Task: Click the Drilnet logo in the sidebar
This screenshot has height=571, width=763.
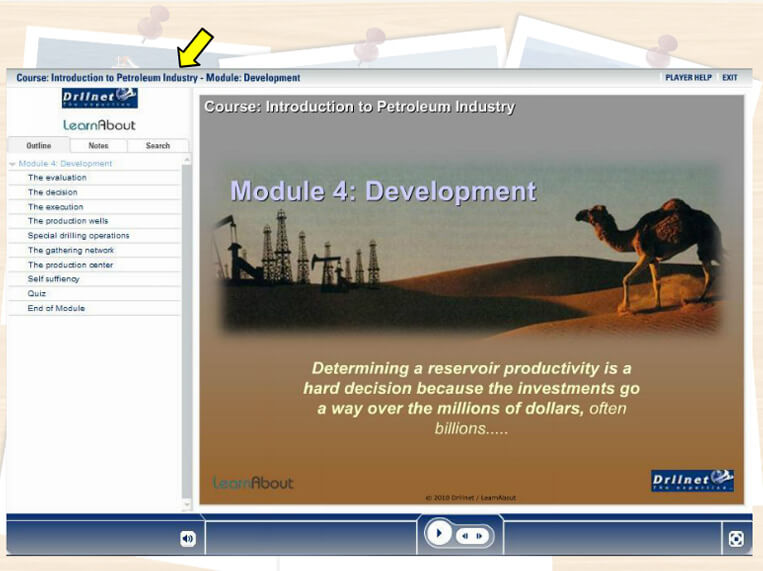Action: pyautogui.click(x=99, y=98)
